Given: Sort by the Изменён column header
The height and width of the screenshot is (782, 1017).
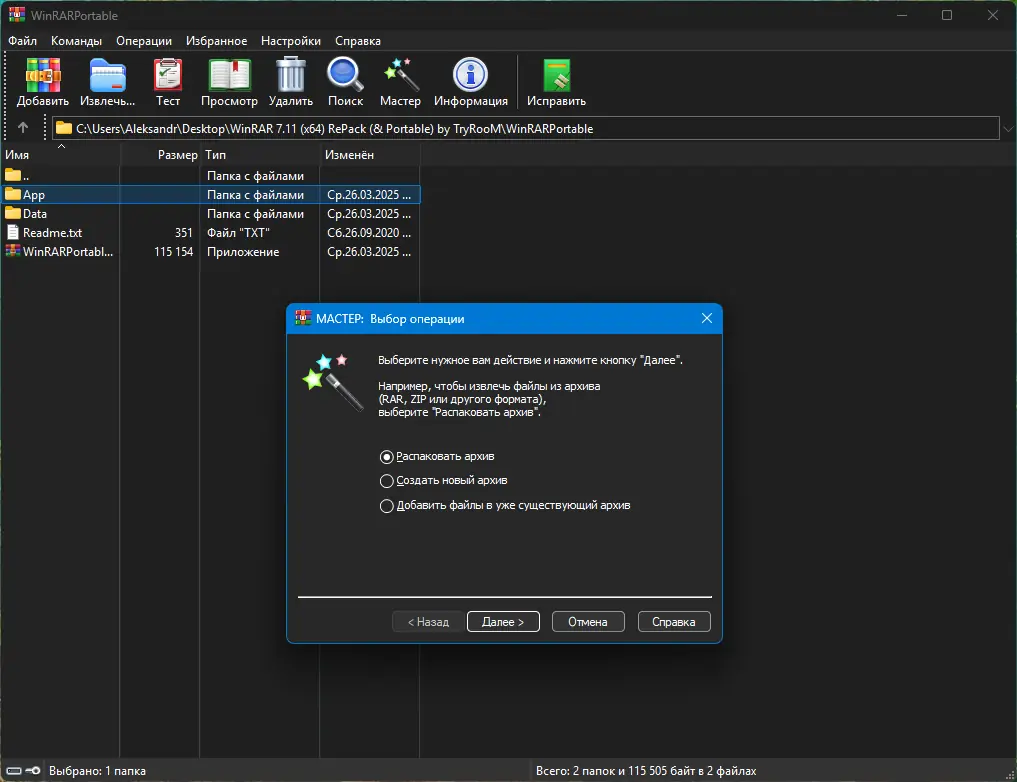Looking at the screenshot, I should point(370,155).
